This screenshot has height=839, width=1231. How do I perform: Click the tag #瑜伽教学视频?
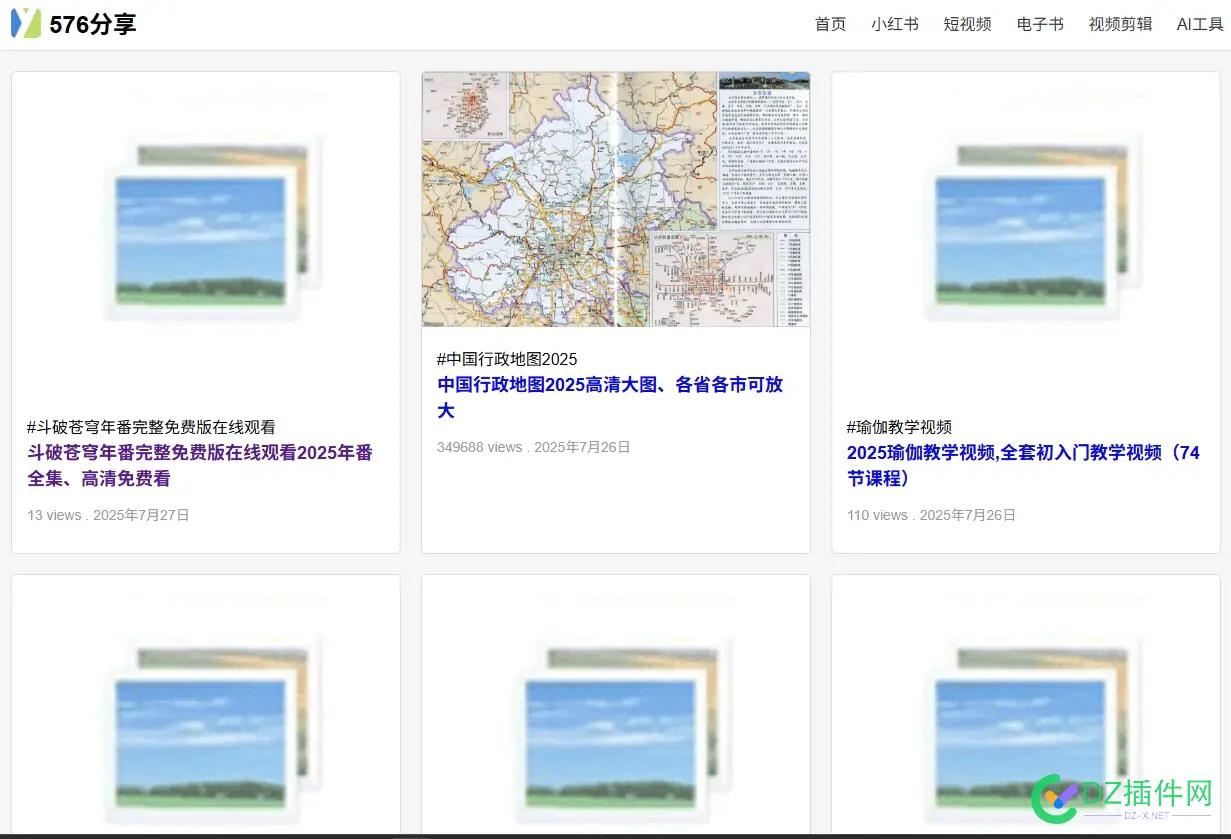pos(897,426)
